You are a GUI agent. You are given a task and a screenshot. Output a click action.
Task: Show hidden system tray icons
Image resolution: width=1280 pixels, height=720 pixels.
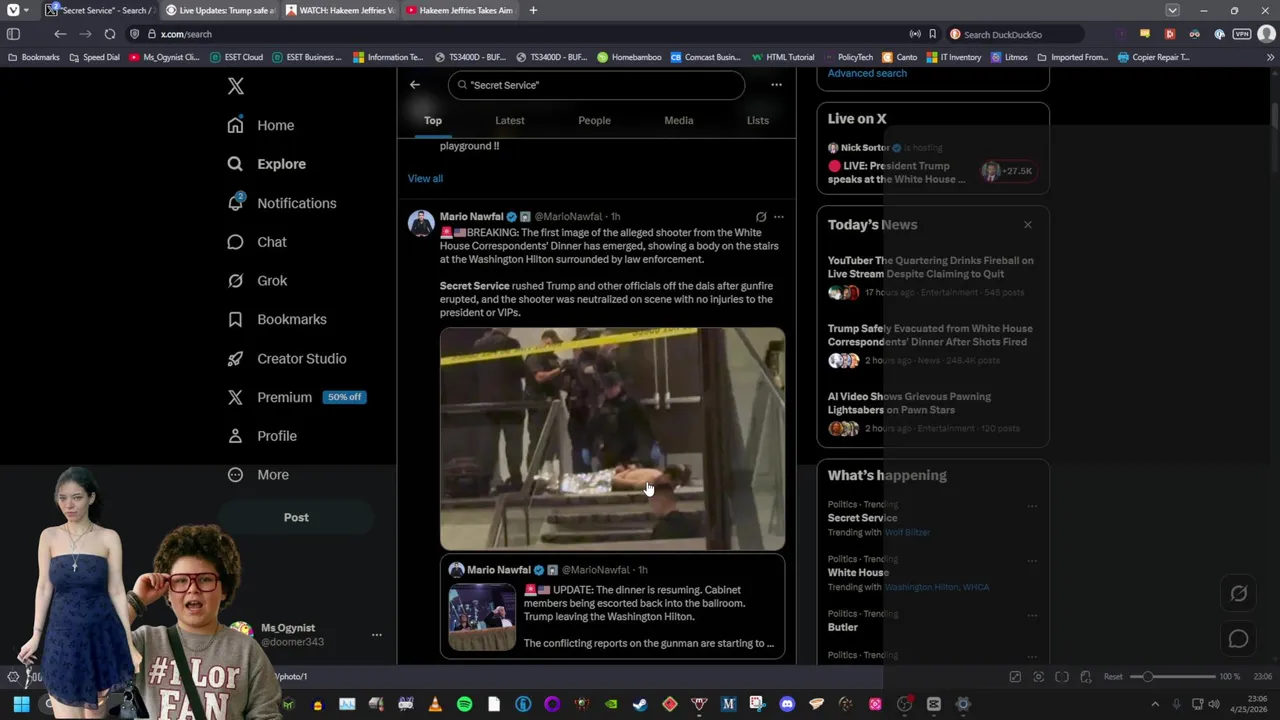click(1155, 704)
